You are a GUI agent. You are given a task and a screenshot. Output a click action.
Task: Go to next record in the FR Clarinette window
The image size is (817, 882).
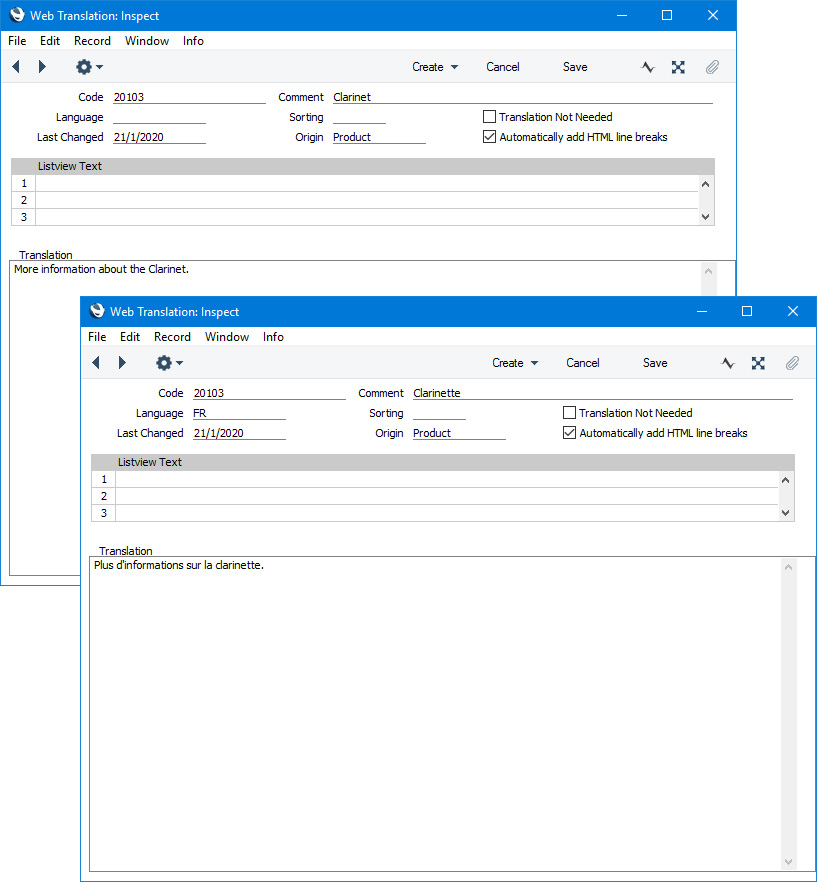[122, 363]
